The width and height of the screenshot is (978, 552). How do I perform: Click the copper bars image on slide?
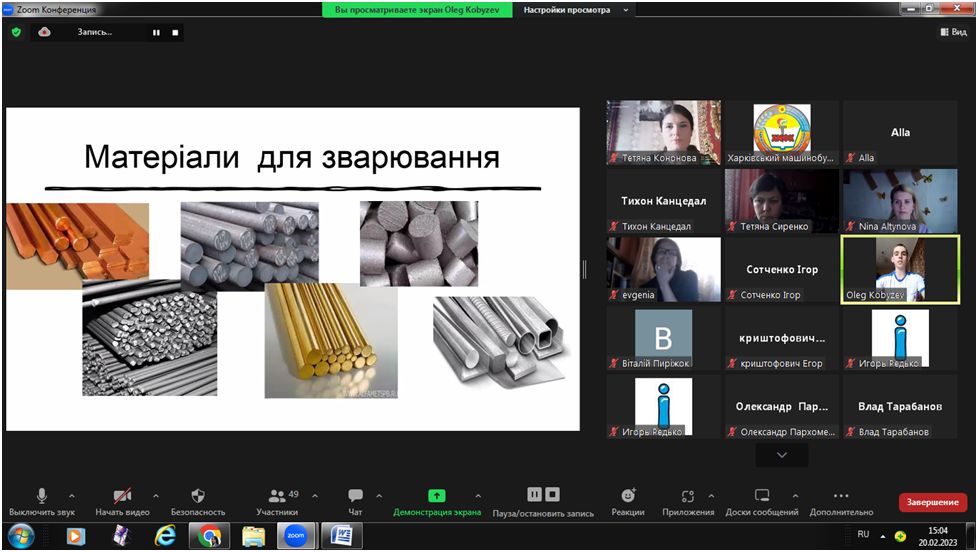pos(78,246)
